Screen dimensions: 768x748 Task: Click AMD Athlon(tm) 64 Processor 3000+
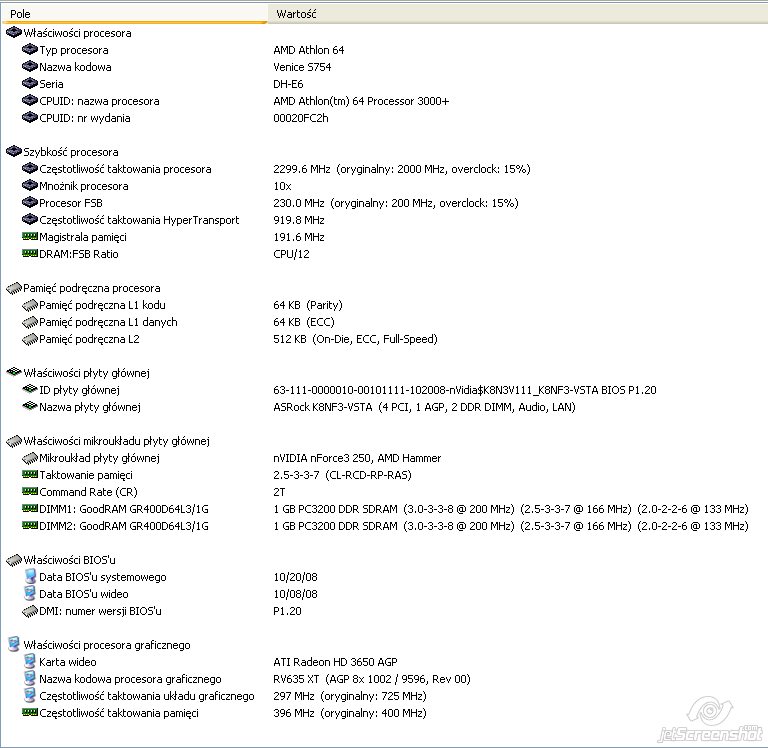point(361,101)
